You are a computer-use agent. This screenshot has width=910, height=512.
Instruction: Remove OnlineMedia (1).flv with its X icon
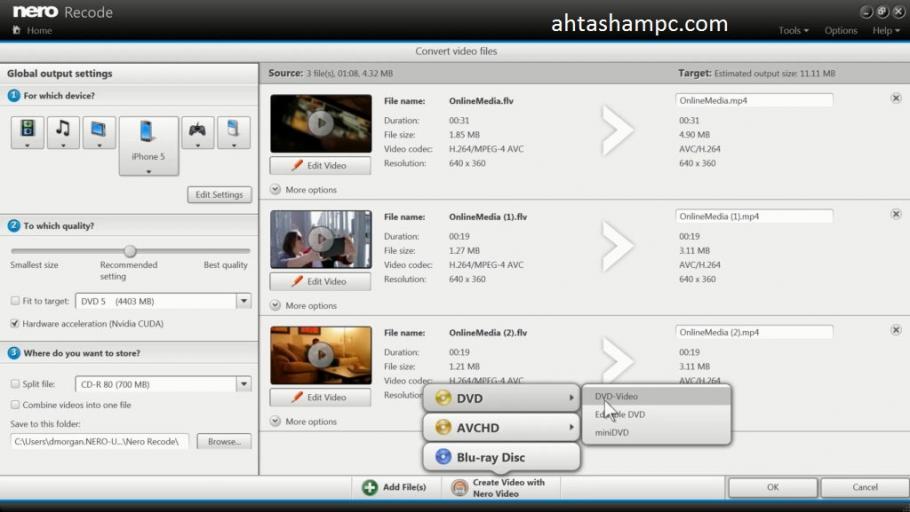896,214
